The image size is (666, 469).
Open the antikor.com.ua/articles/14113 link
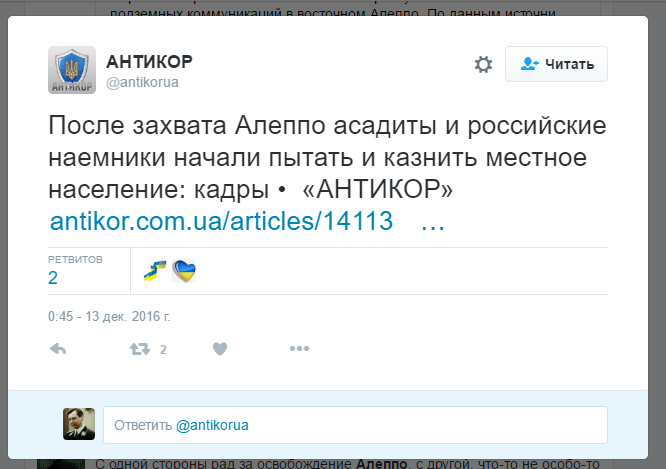click(221, 221)
